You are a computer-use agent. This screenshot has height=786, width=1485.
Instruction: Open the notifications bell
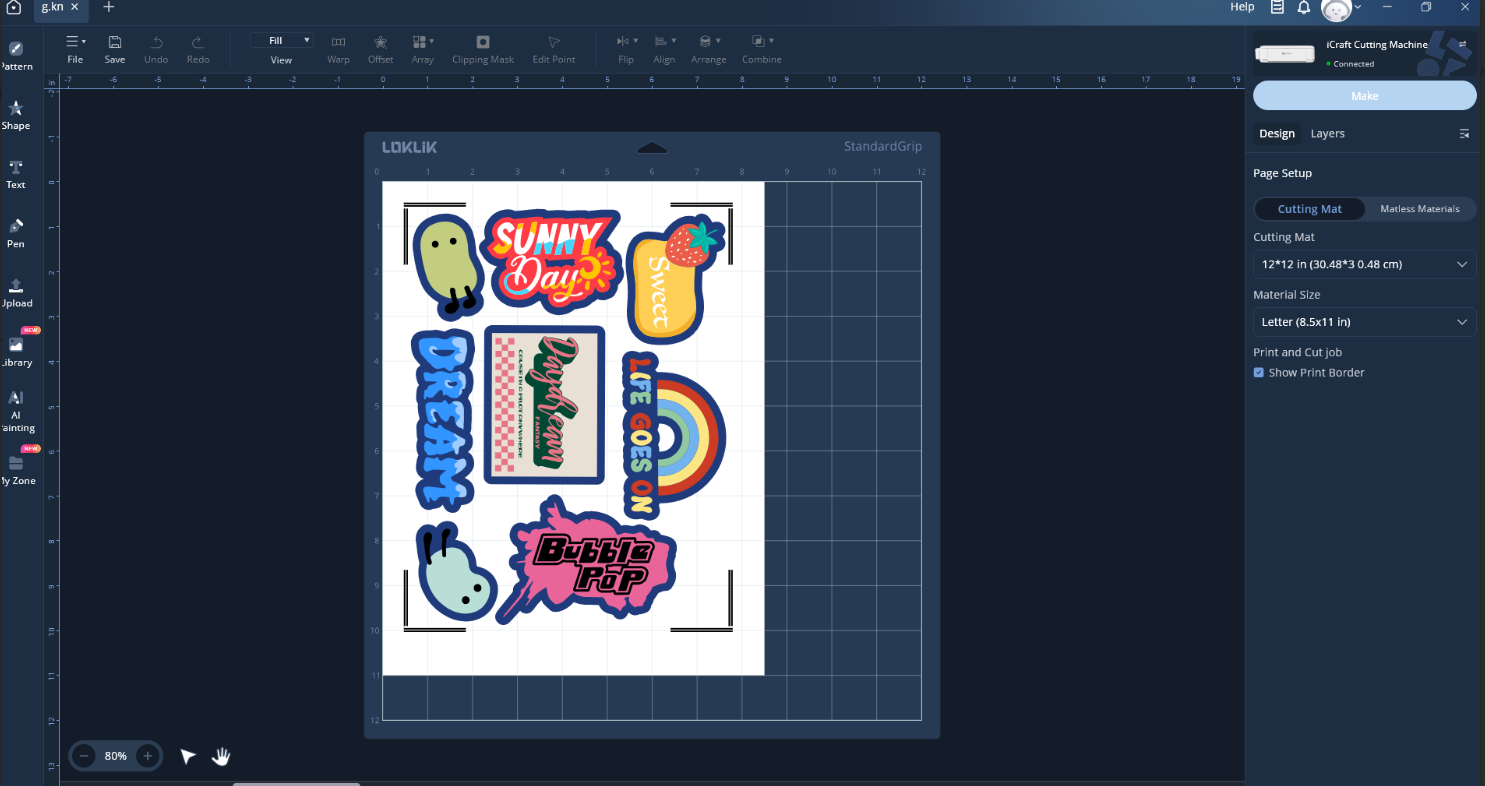tap(1304, 8)
